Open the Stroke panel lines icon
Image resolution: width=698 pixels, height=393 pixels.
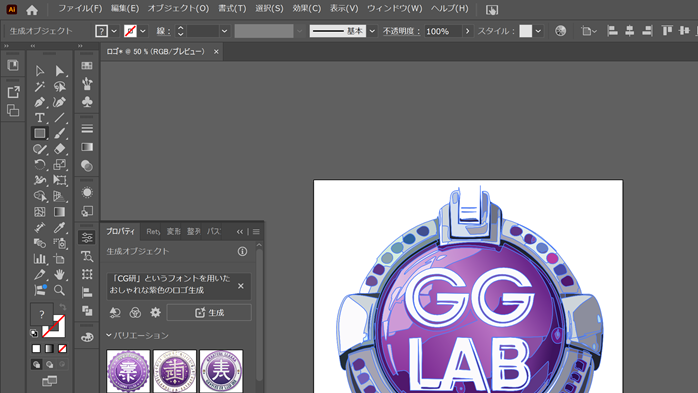[x=87, y=129]
